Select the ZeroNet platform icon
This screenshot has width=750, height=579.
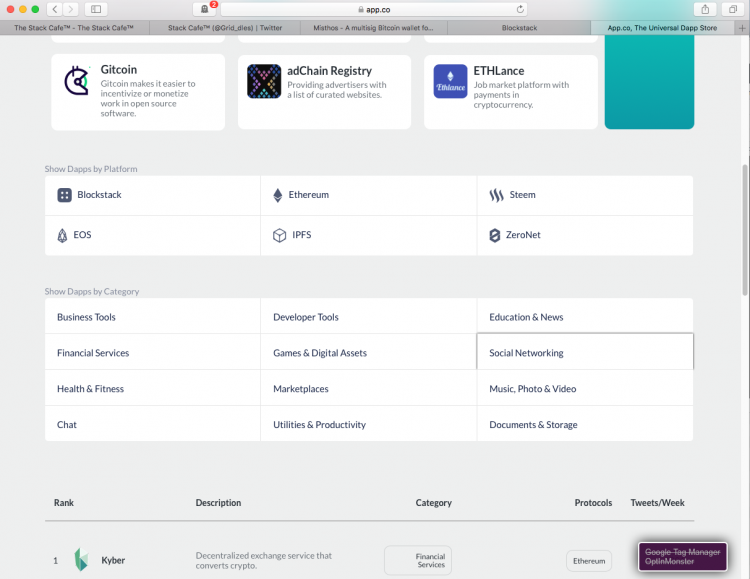click(x=495, y=235)
